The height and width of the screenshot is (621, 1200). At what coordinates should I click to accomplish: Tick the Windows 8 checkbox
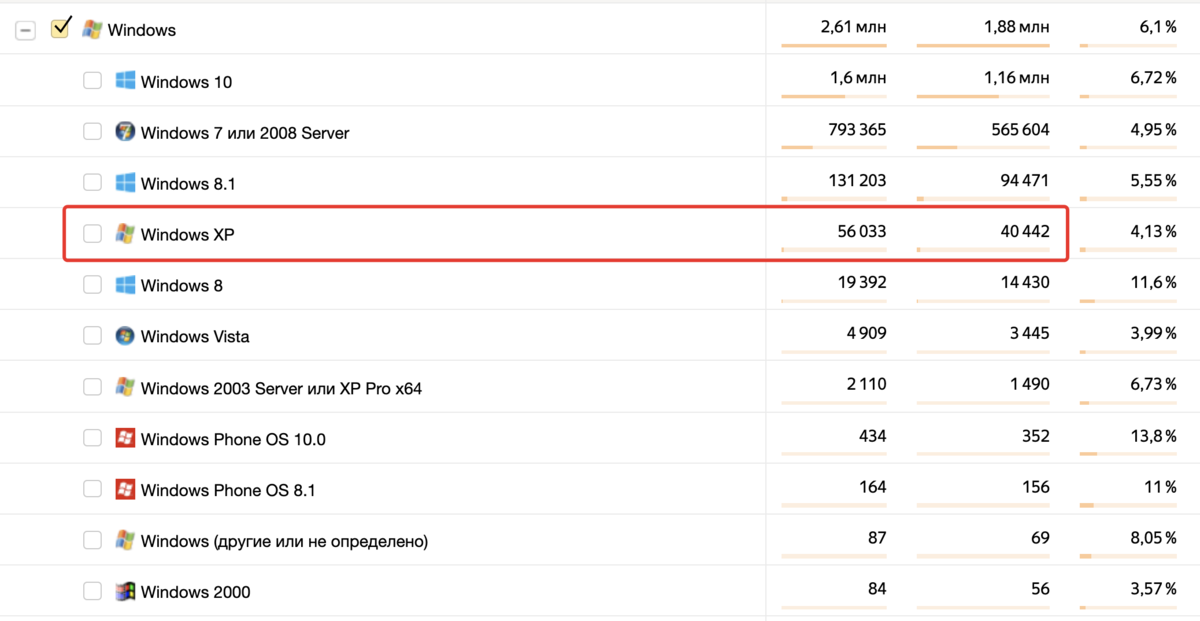(92, 285)
